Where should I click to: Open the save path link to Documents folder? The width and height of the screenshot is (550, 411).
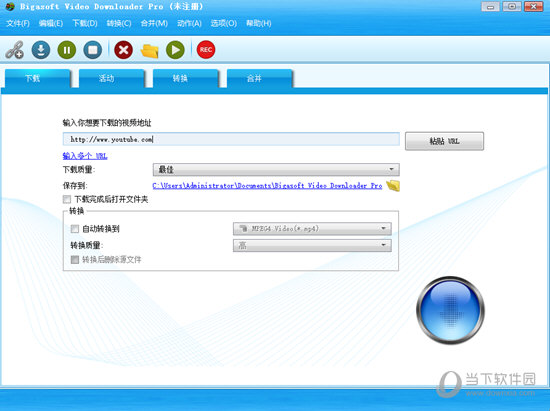coord(267,186)
